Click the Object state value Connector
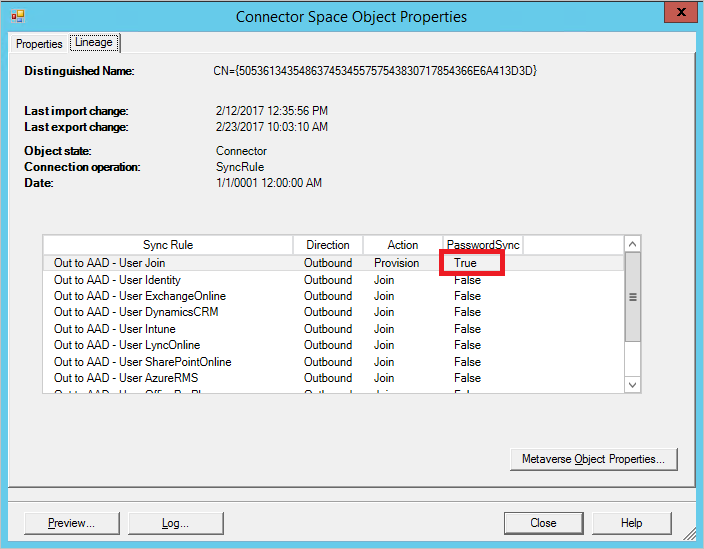 241,151
